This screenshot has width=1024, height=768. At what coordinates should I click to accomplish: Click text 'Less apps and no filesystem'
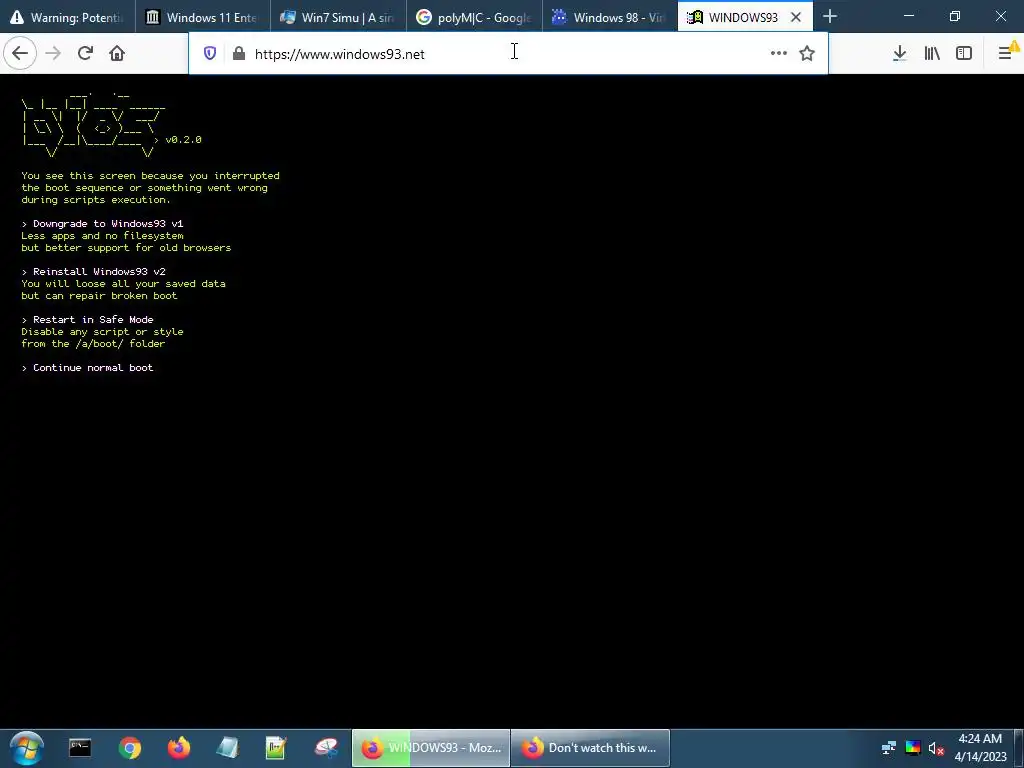[103, 236]
